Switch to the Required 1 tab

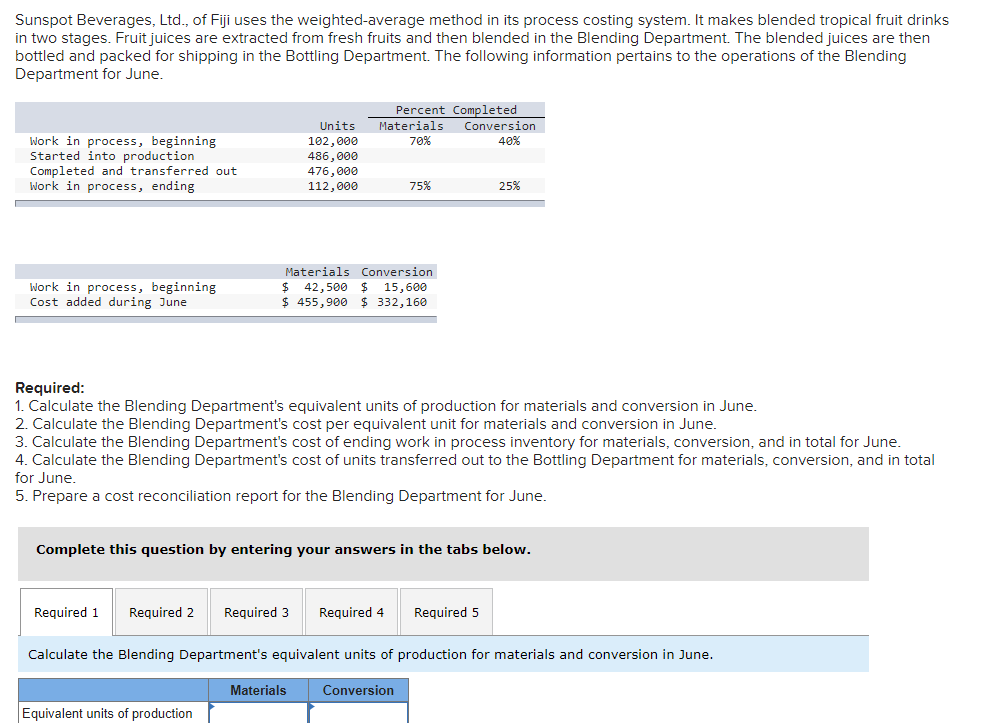(66, 611)
